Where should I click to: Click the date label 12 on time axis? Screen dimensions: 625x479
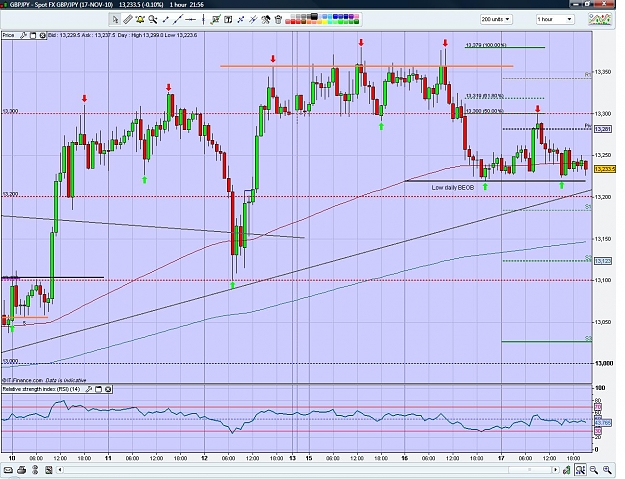[204, 458]
